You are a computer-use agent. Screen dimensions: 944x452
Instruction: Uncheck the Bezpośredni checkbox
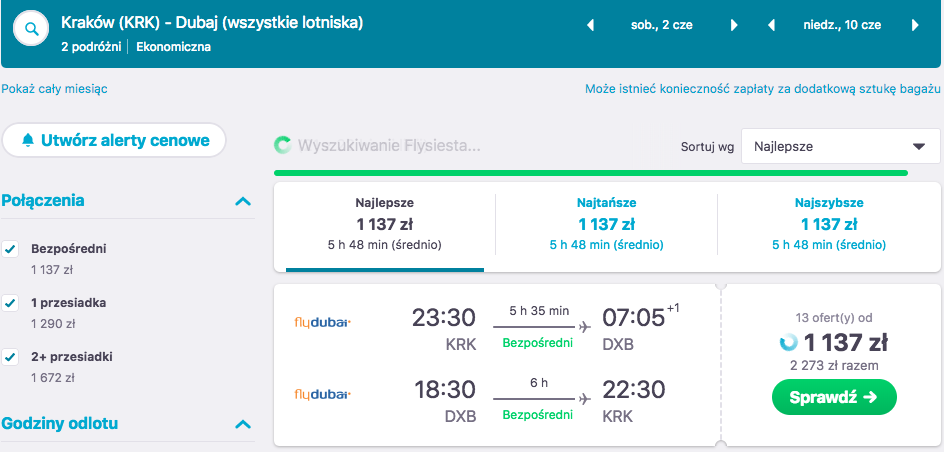10,249
